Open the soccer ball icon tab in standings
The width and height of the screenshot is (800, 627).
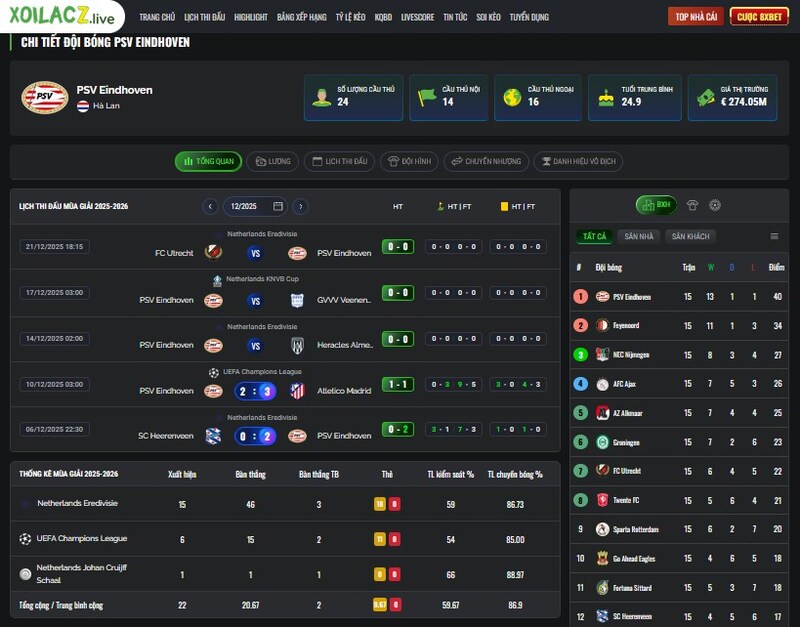(x=715, y=205)
